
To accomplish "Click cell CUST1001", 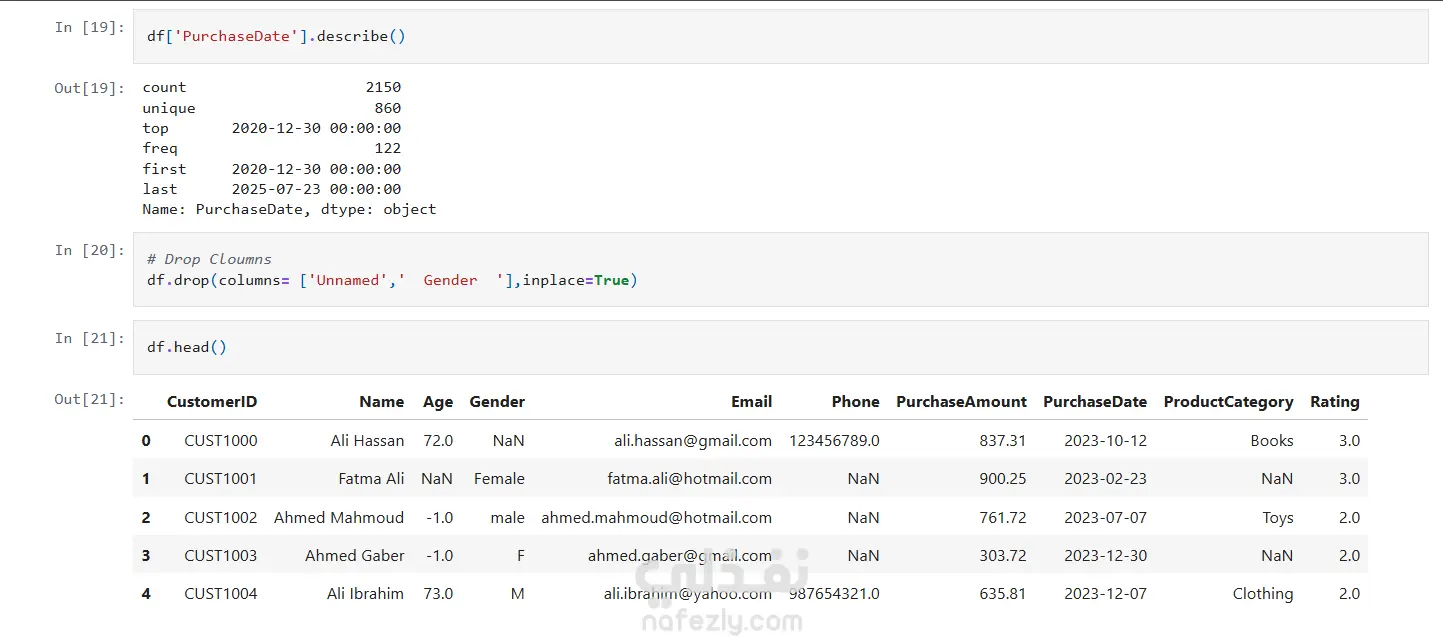I will [x=220, y=479].
